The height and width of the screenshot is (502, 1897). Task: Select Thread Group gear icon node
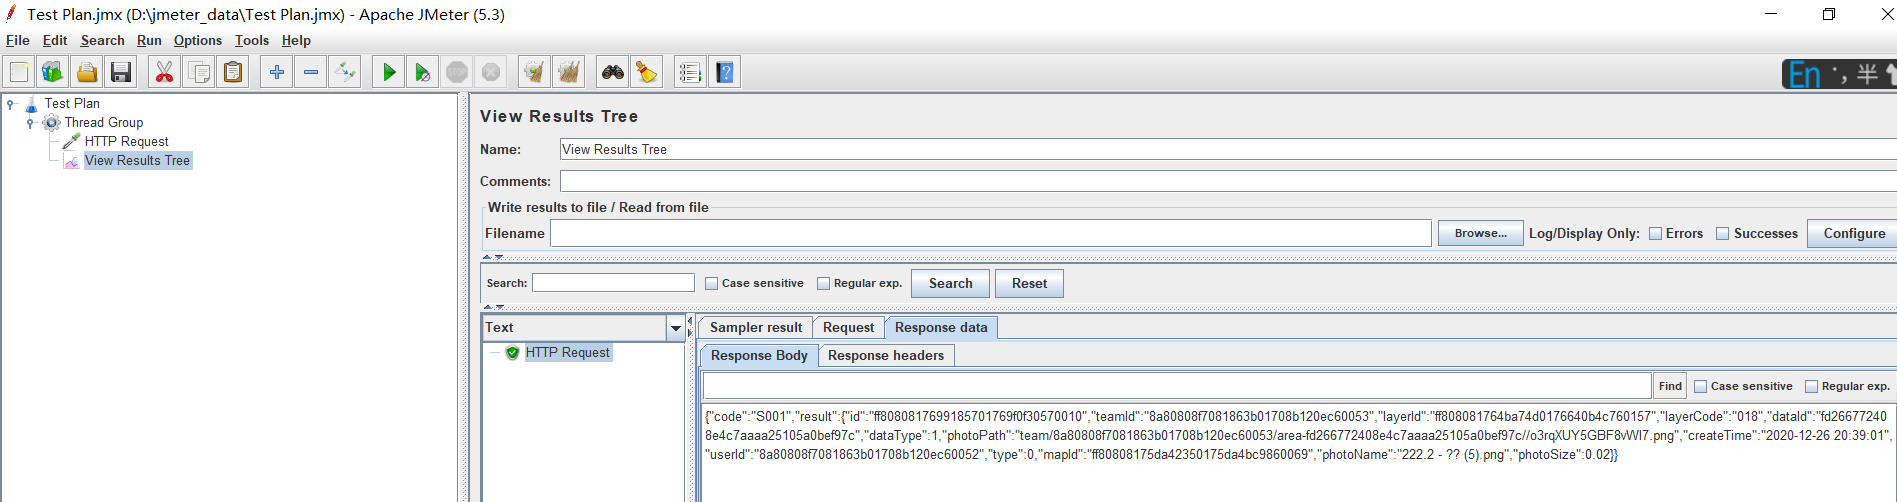click(x=52, y=123)
